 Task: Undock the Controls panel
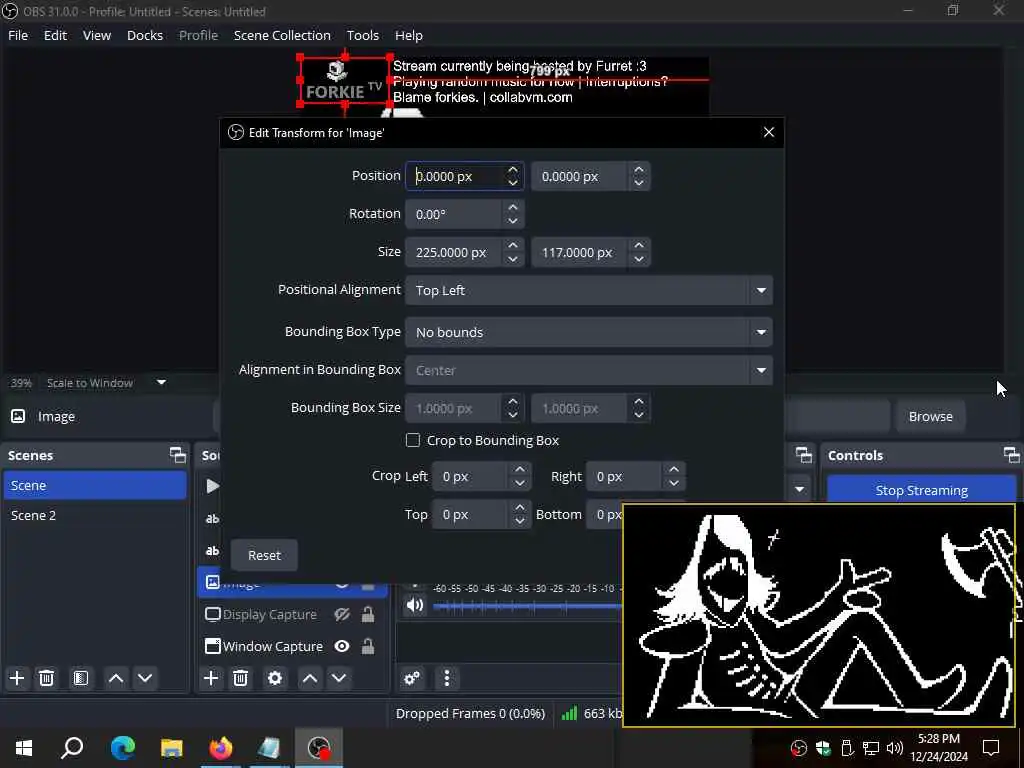[1012, 455]
